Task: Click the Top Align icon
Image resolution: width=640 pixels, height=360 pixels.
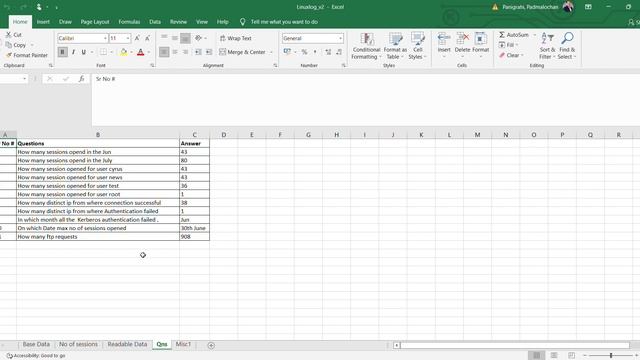Action: [164, 38]
